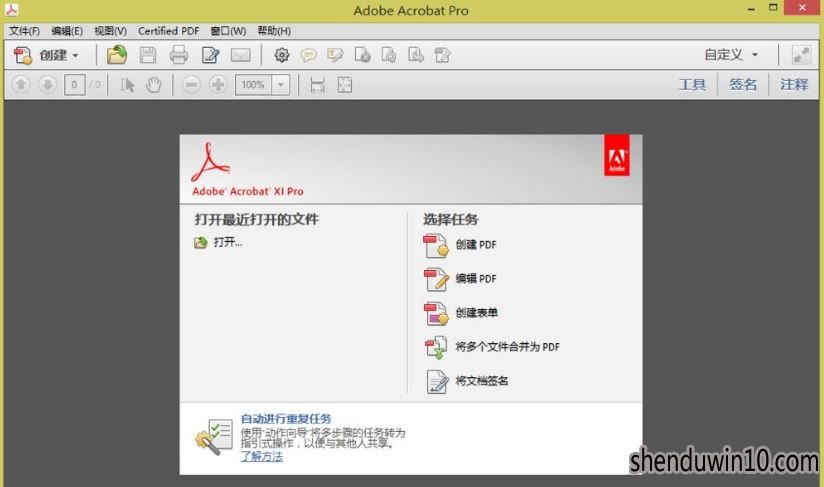Image resolution: width=824 pixels, height=487 pixels.
Task: Click the Acrobat app icon in title bar
Action: click(12, 9)
